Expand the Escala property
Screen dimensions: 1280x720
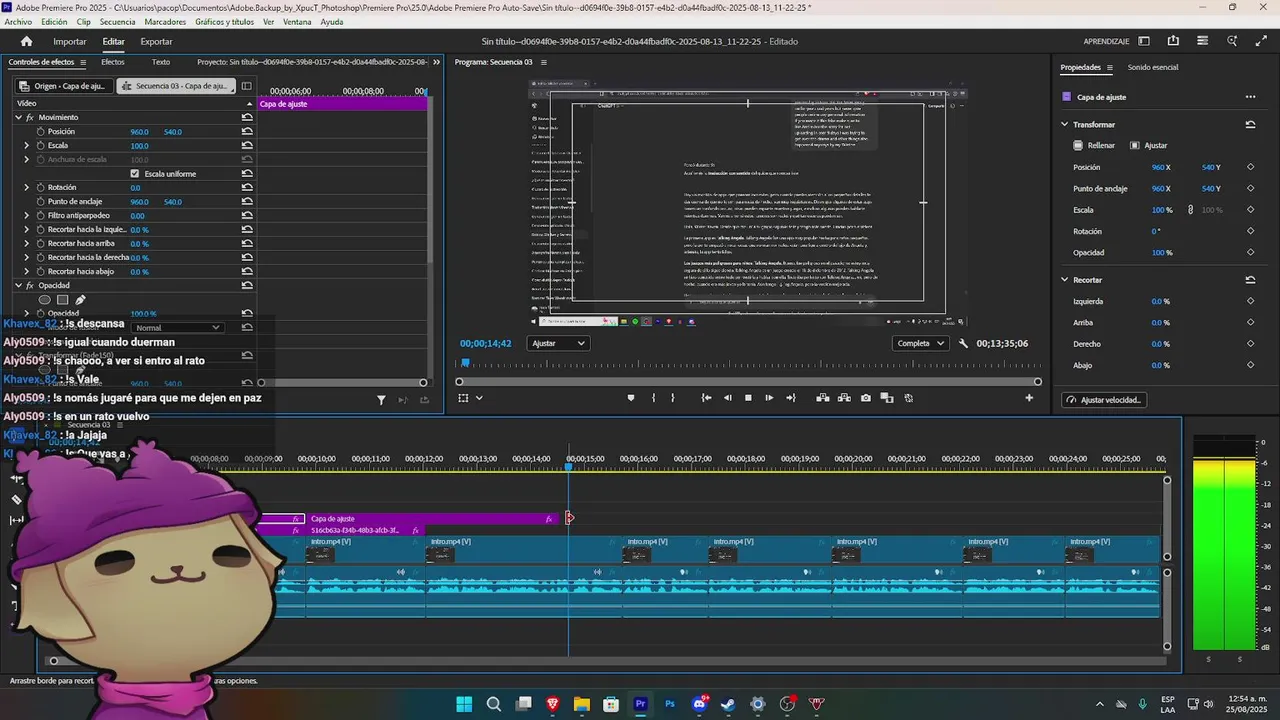tap(27, 145)
